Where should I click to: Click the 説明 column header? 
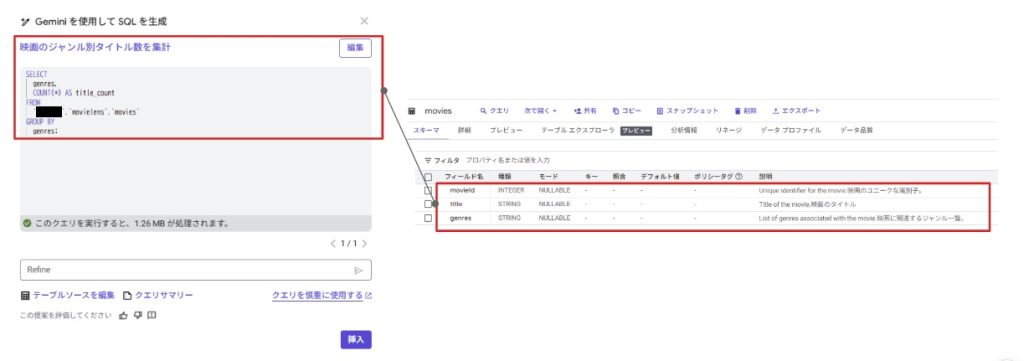[765, 176]
